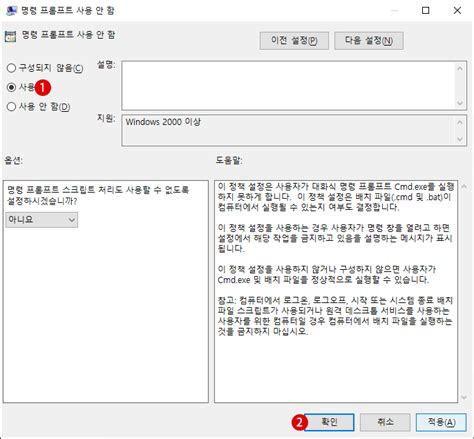
Task: Click the 다음 설정(N) button
Action: pos(369,41)
